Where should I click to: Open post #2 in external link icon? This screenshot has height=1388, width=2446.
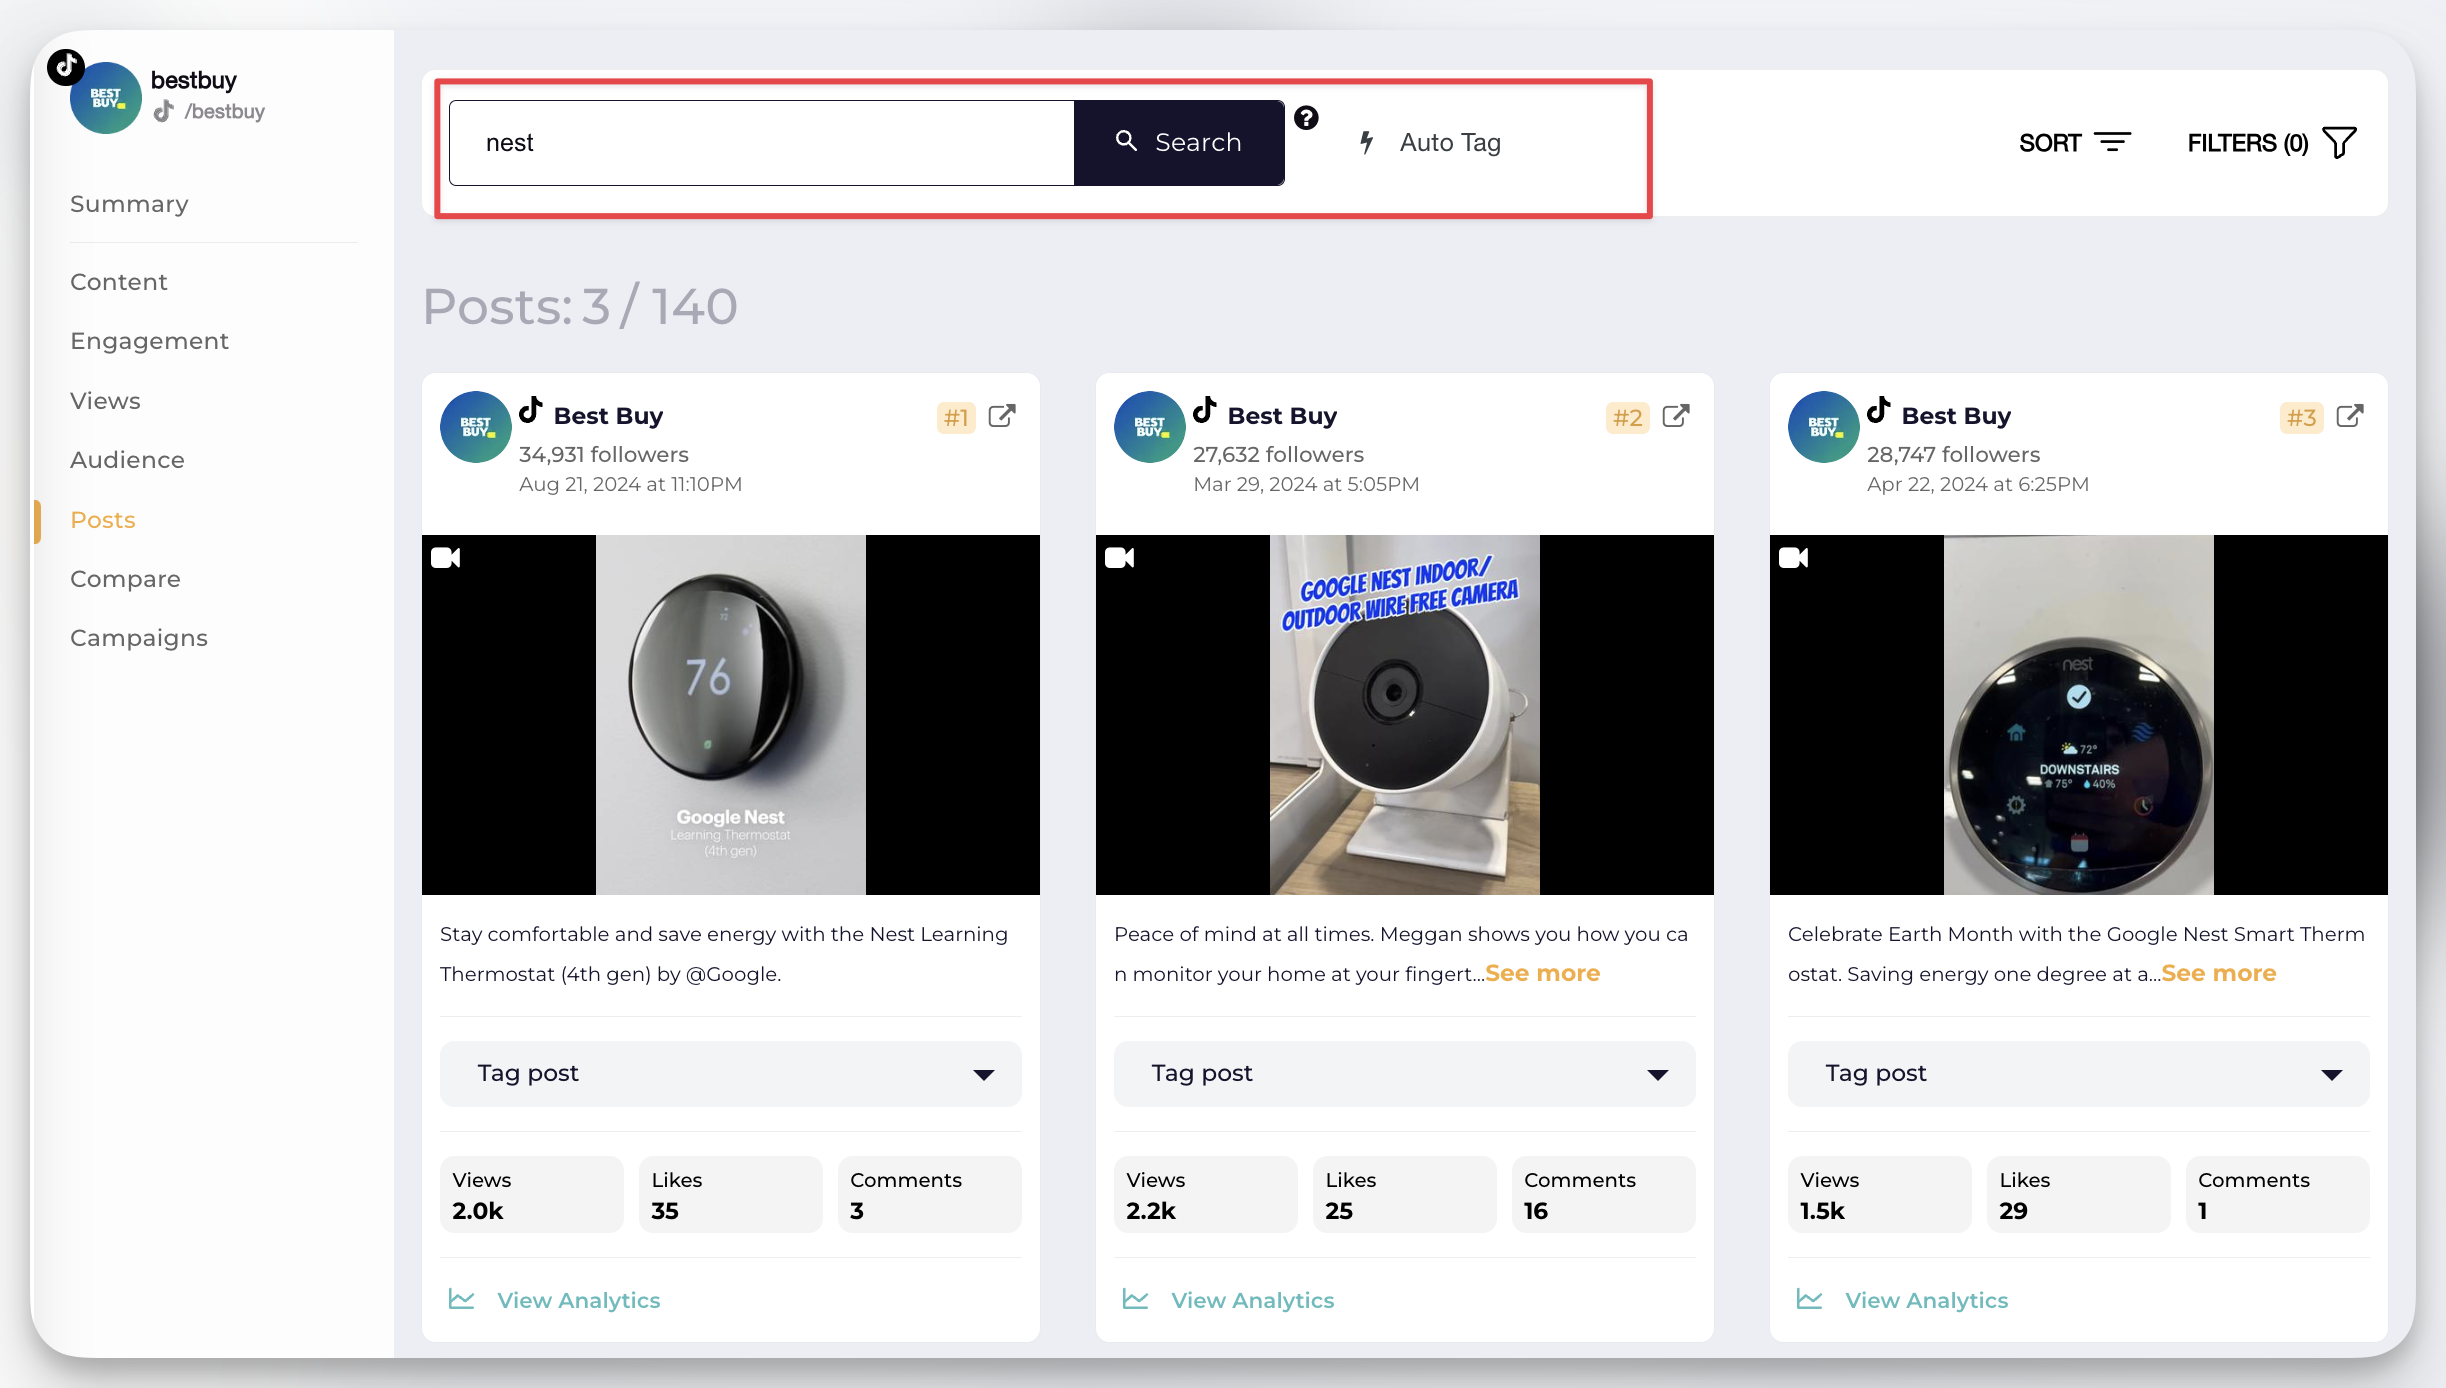coord(1676,416)
